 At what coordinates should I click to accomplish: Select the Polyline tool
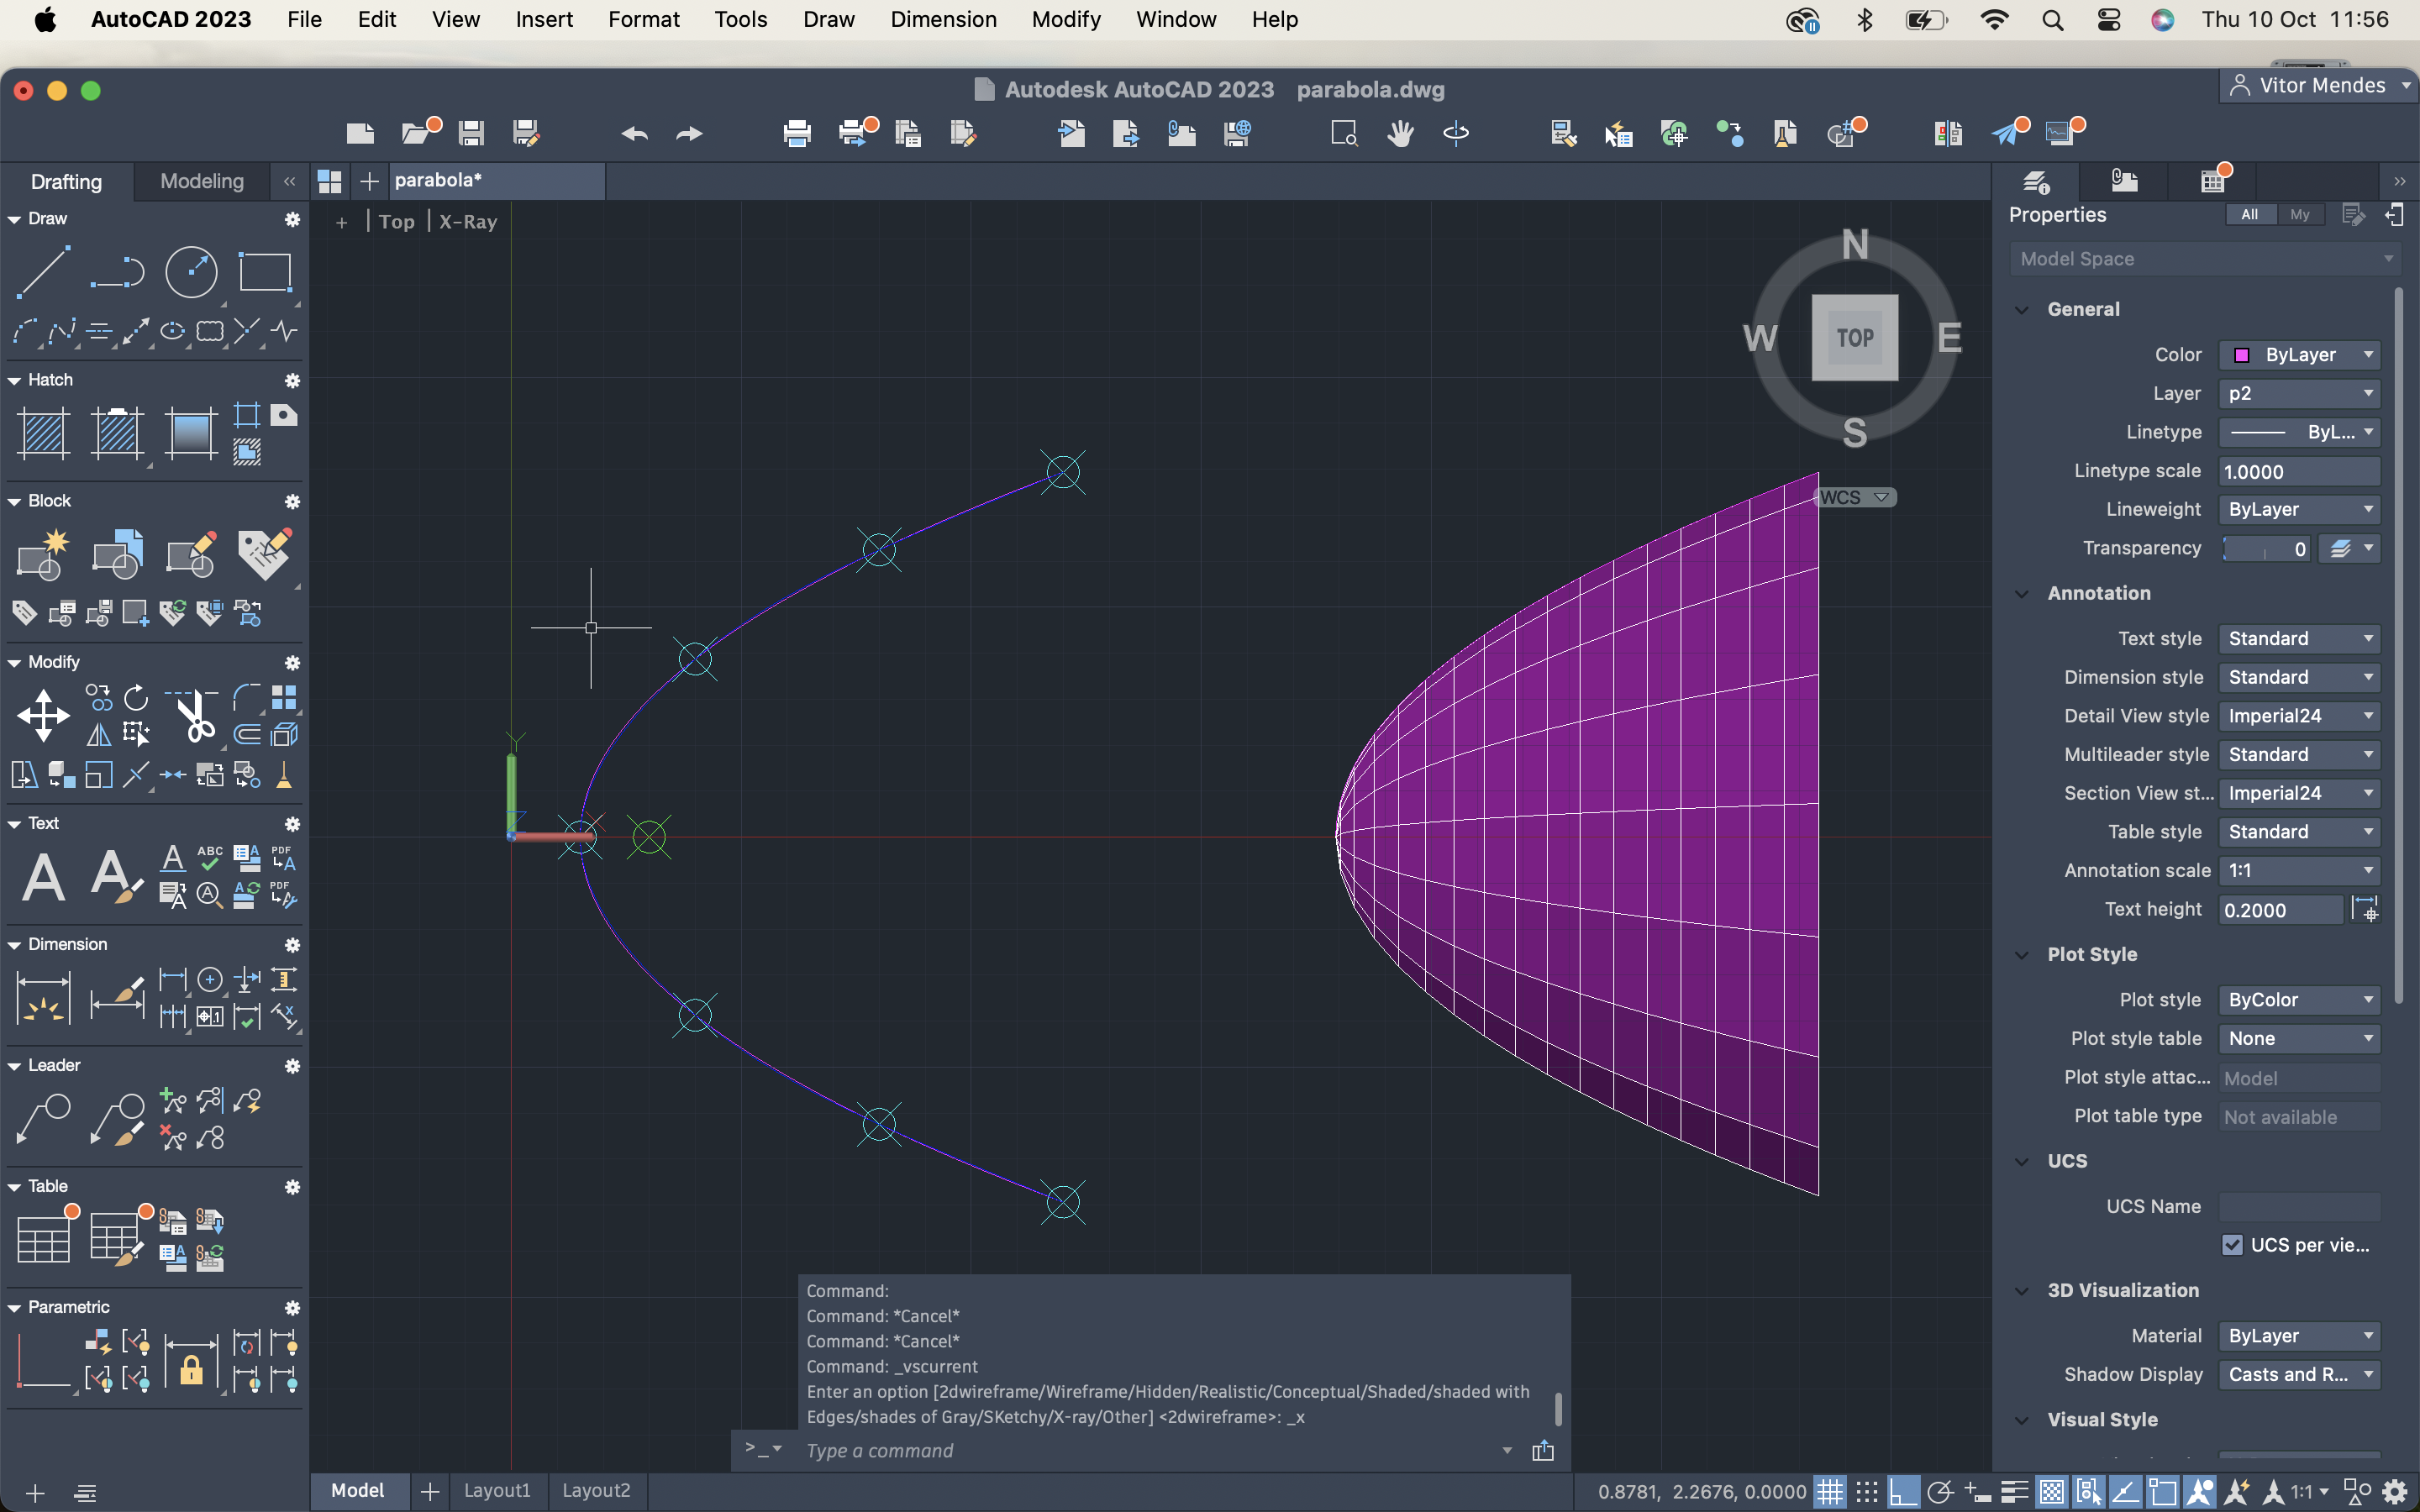117,271
